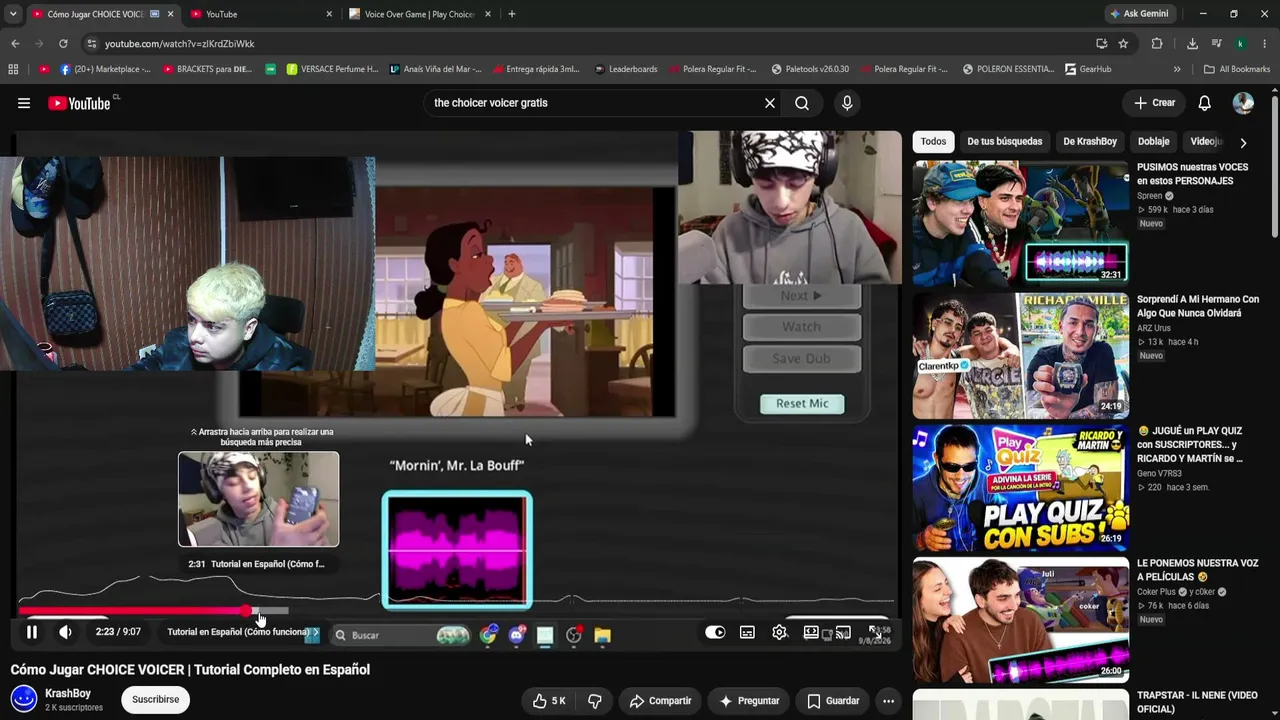Screen dimensions: 1280x720
Task: Open the PLAY QUIZ CON SUBS thumbnail
Action: coord(1021,487)
